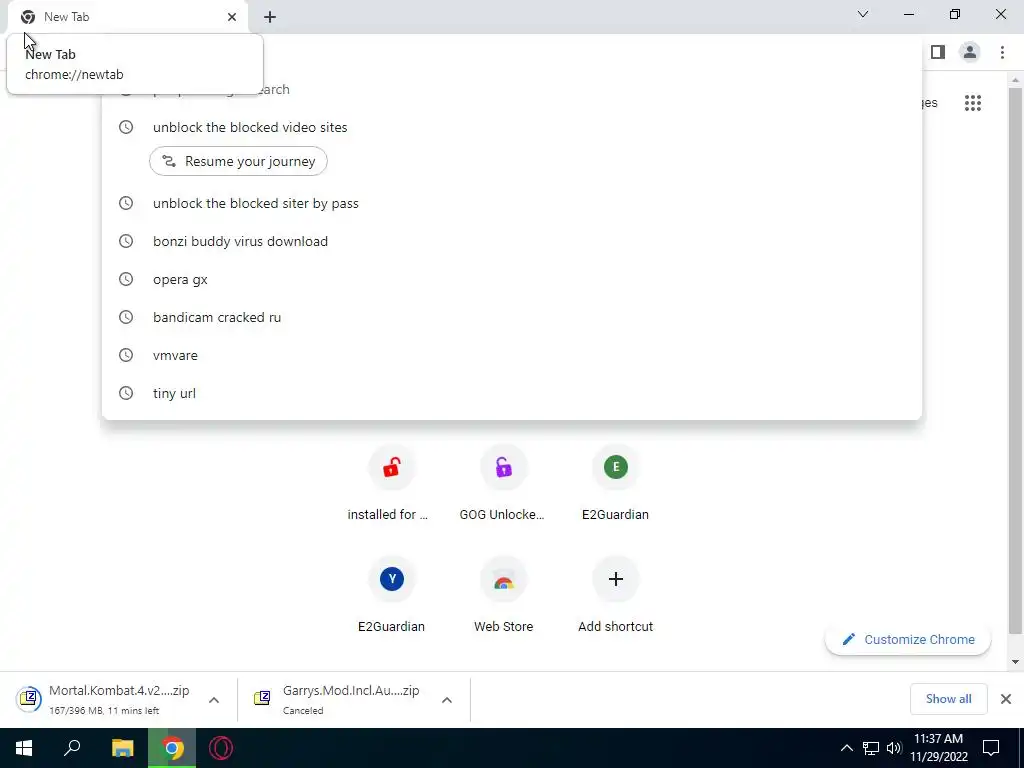Launch Opera from the taskbar
The image size is (1024, 768).
(x=221, y=748)
